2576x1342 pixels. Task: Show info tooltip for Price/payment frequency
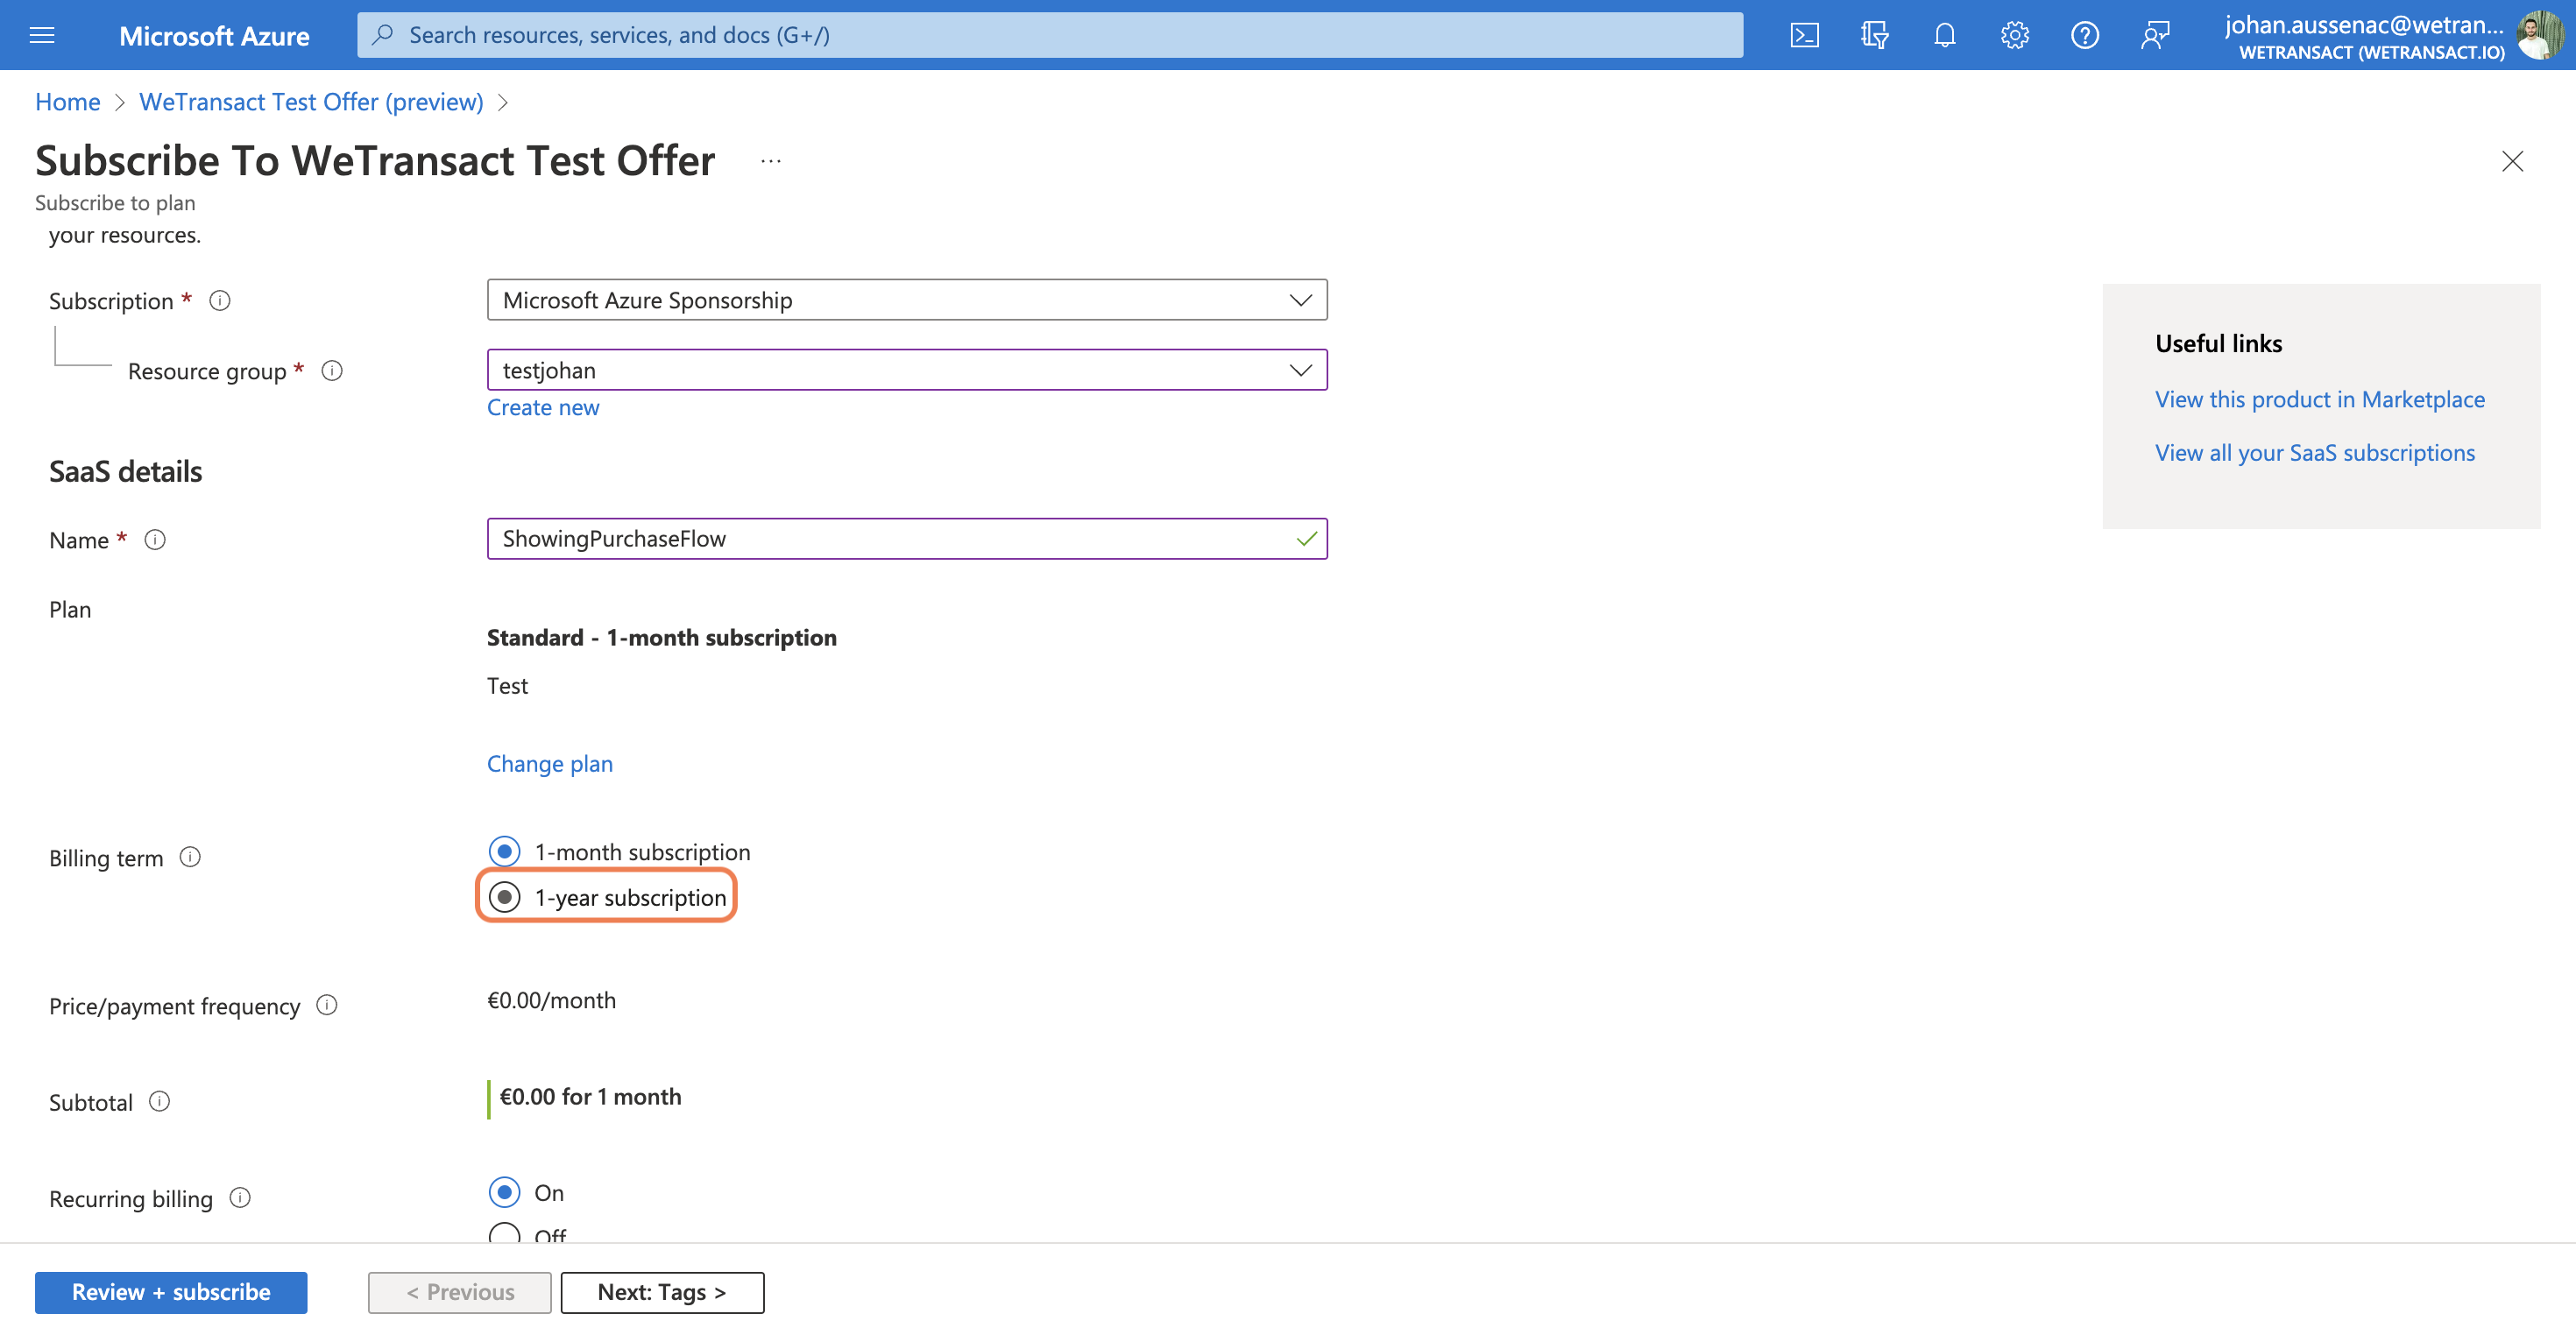tap(327, 1005)
